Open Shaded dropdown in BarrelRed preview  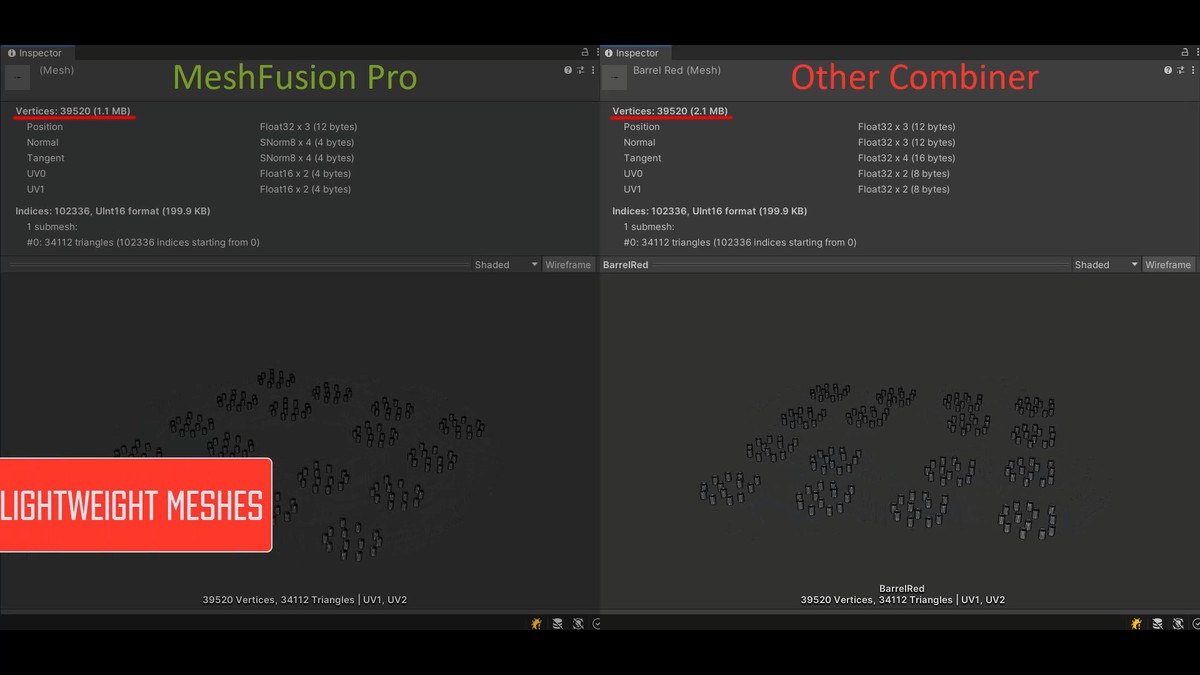1106,265
